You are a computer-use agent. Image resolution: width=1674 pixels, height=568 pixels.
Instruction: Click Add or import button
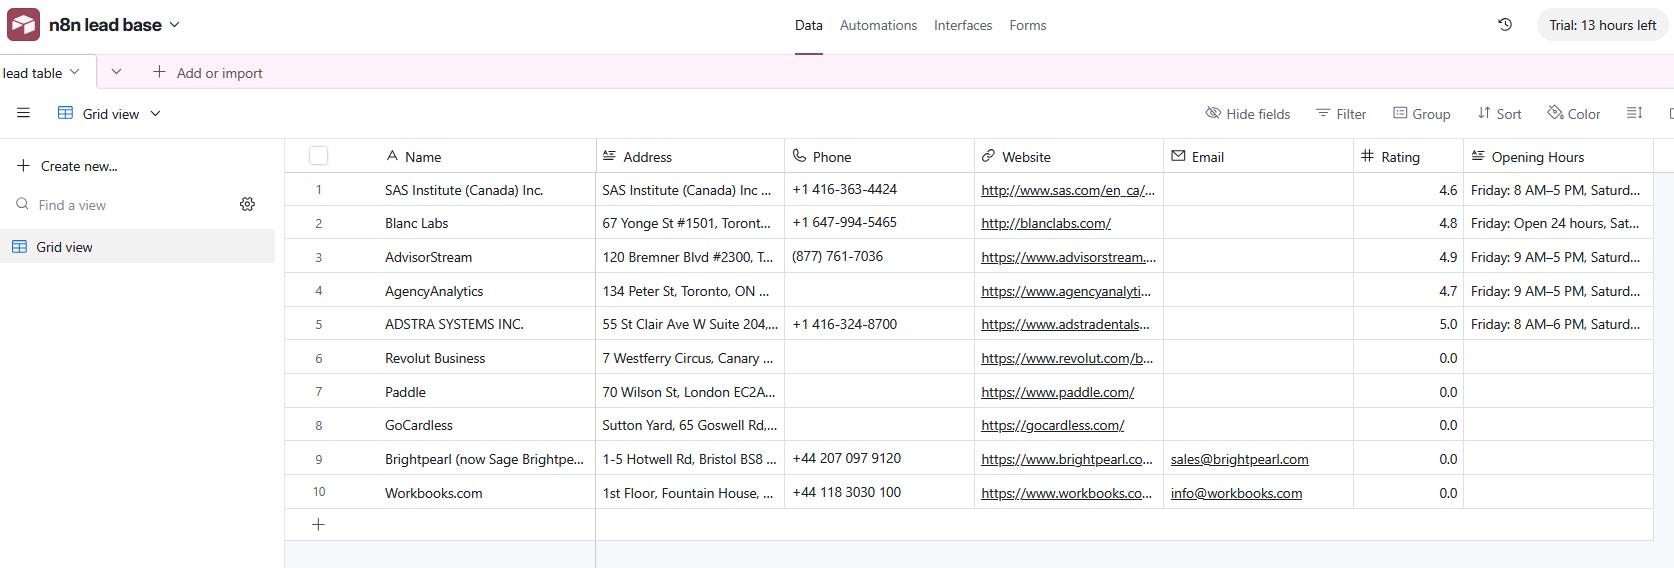point(208,73)
